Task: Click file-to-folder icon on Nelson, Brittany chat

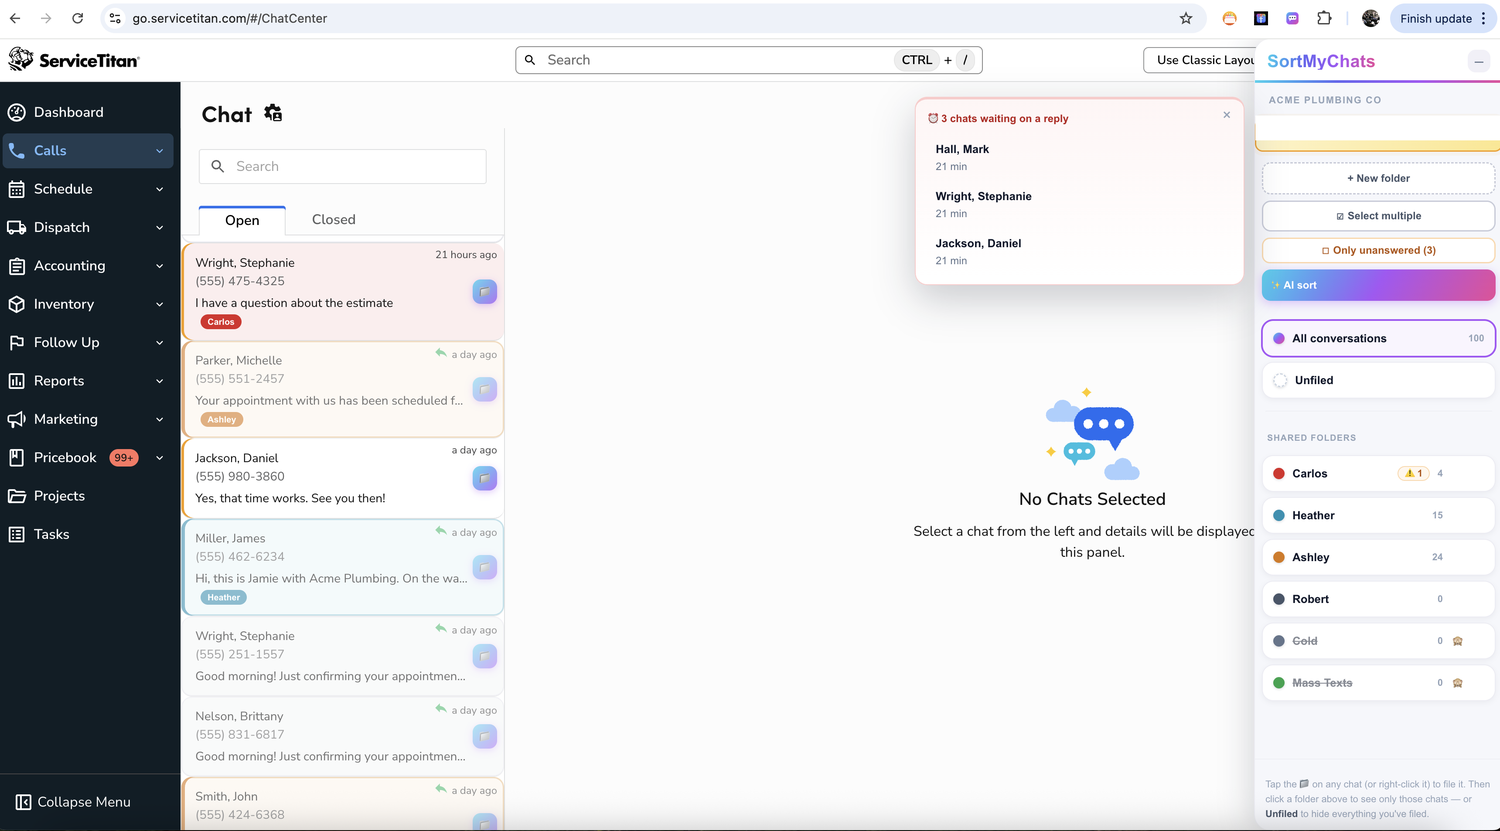Action: (485, 737)
